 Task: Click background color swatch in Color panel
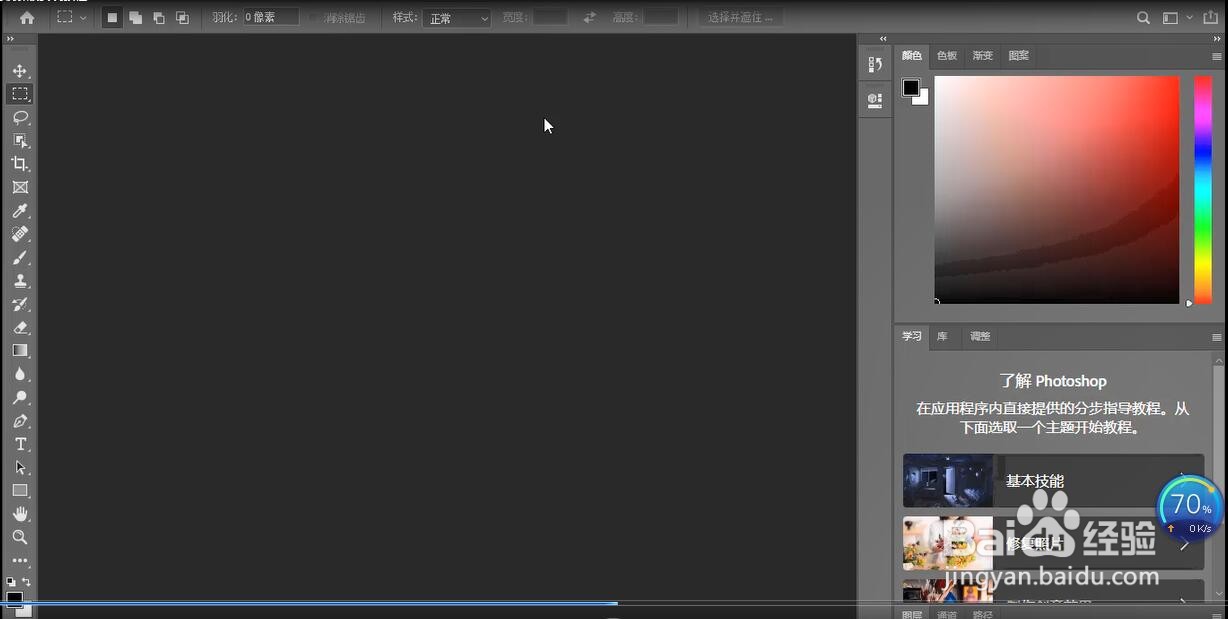[923, 99]
